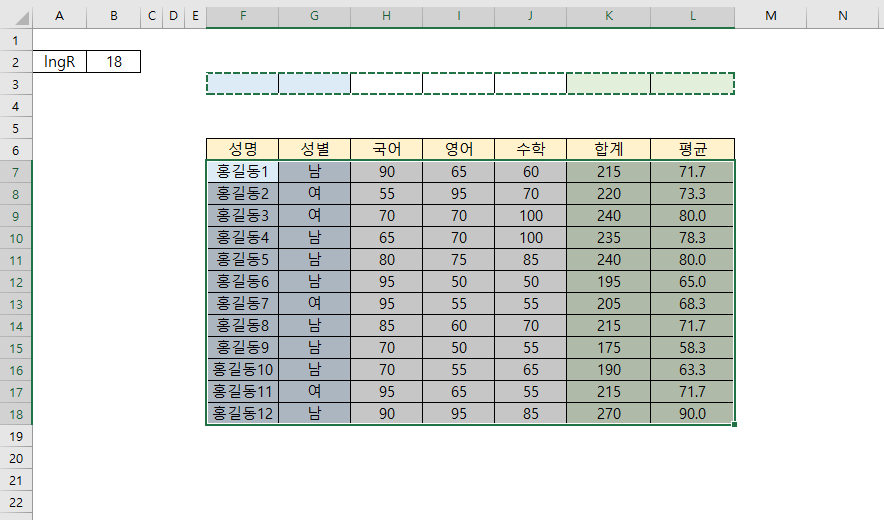Select column A header
884x520 pixels.
pyautogui.click(x=59, y=16)
